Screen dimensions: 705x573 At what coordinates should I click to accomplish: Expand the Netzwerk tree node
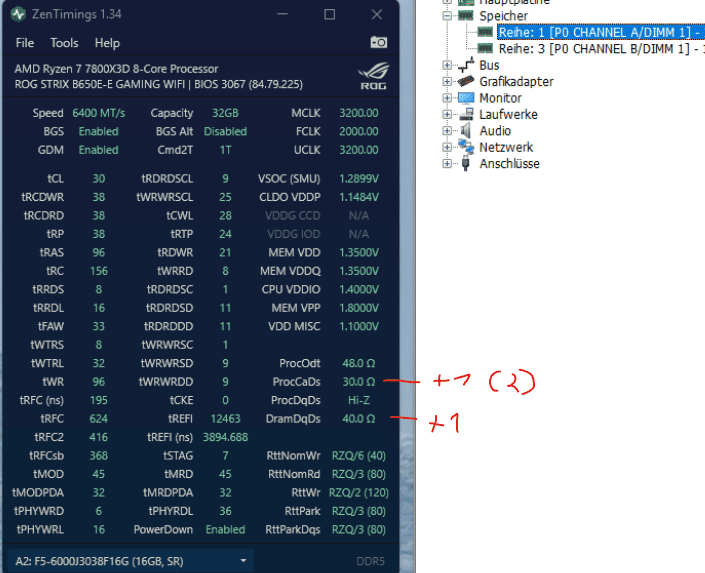[x=447, y=147]
